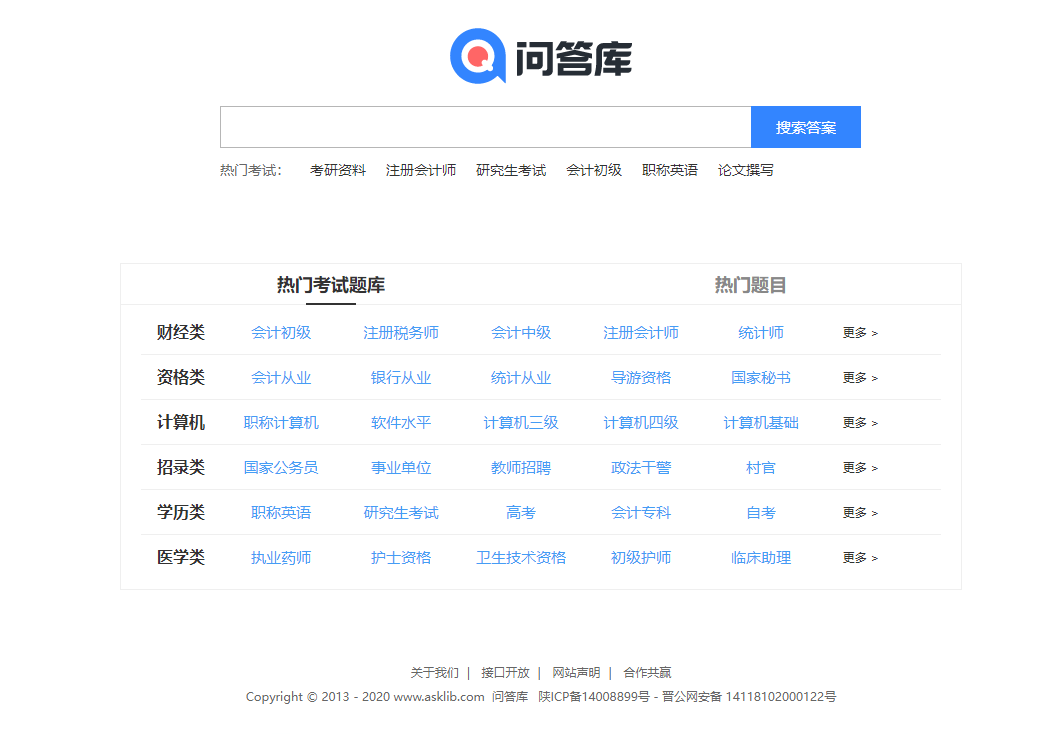Open the 考研资料 hot exam link
The image size is (1050, 738).
pos(338,170)
